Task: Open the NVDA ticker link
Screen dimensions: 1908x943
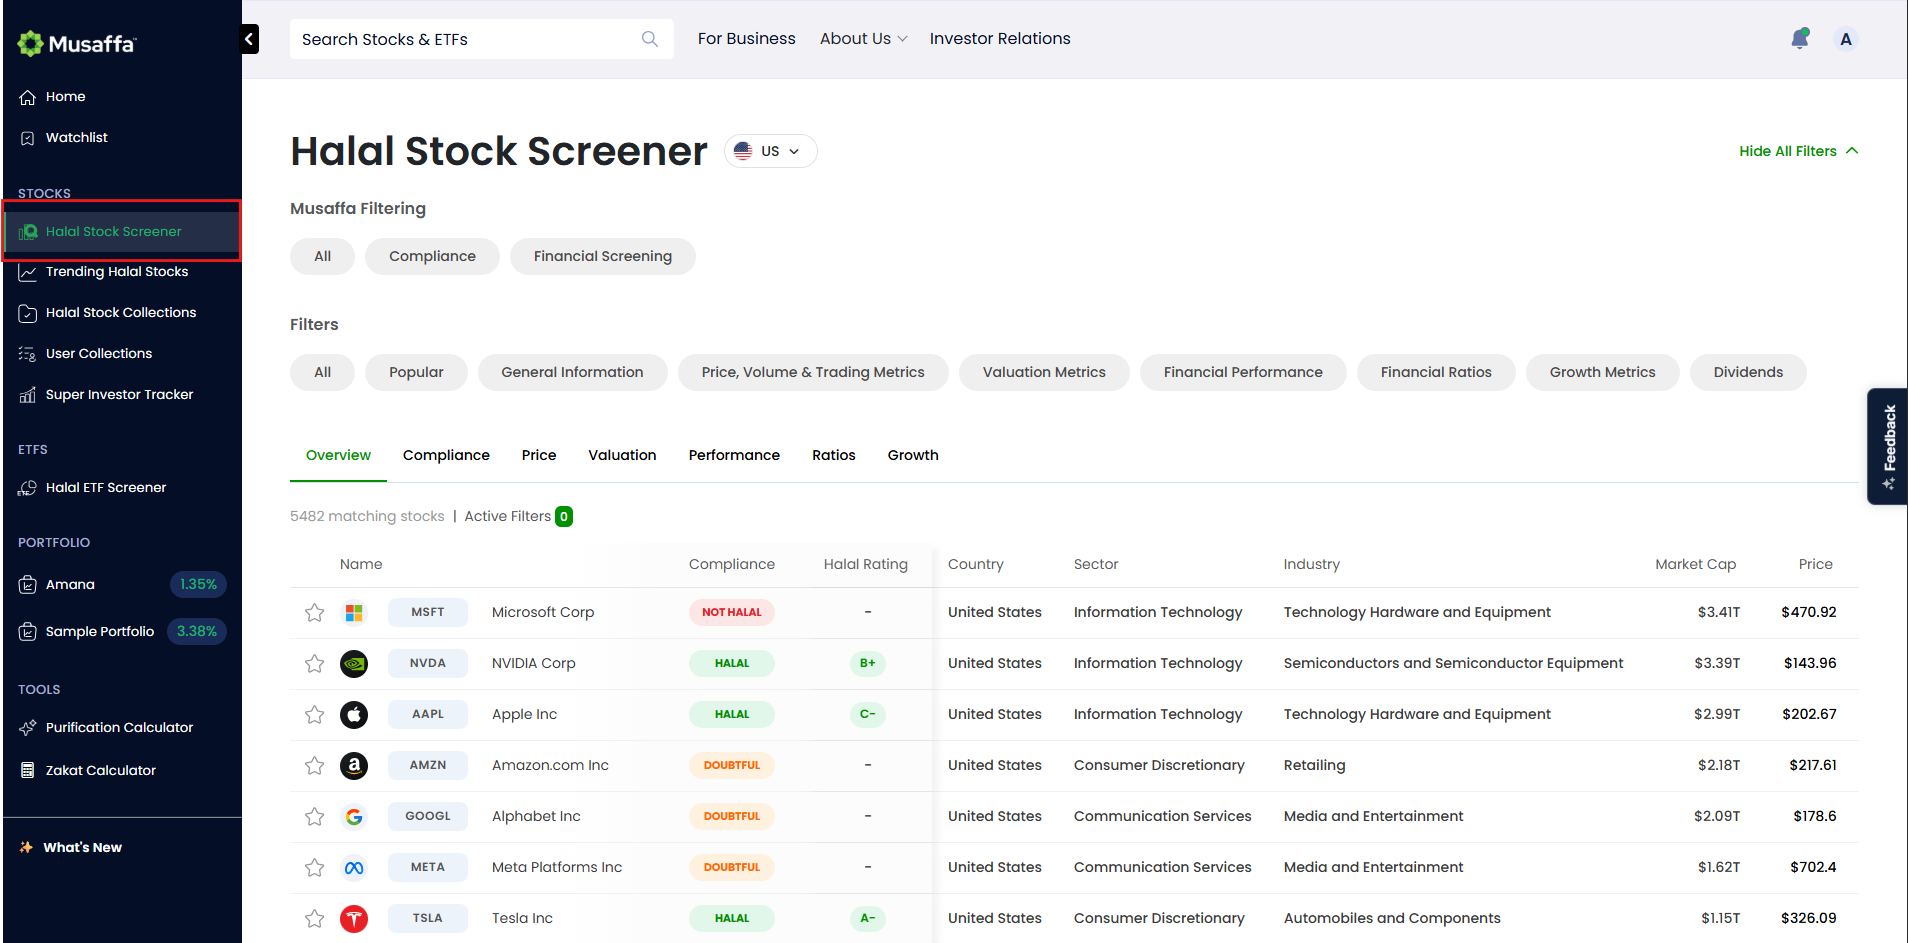Action: click(428, 664)
